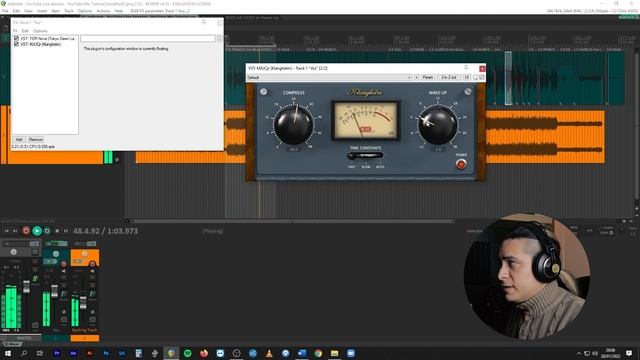Open the Actions menu in REAPER
The width and height of the screenshot is (640, 360).
pos(103,11)
